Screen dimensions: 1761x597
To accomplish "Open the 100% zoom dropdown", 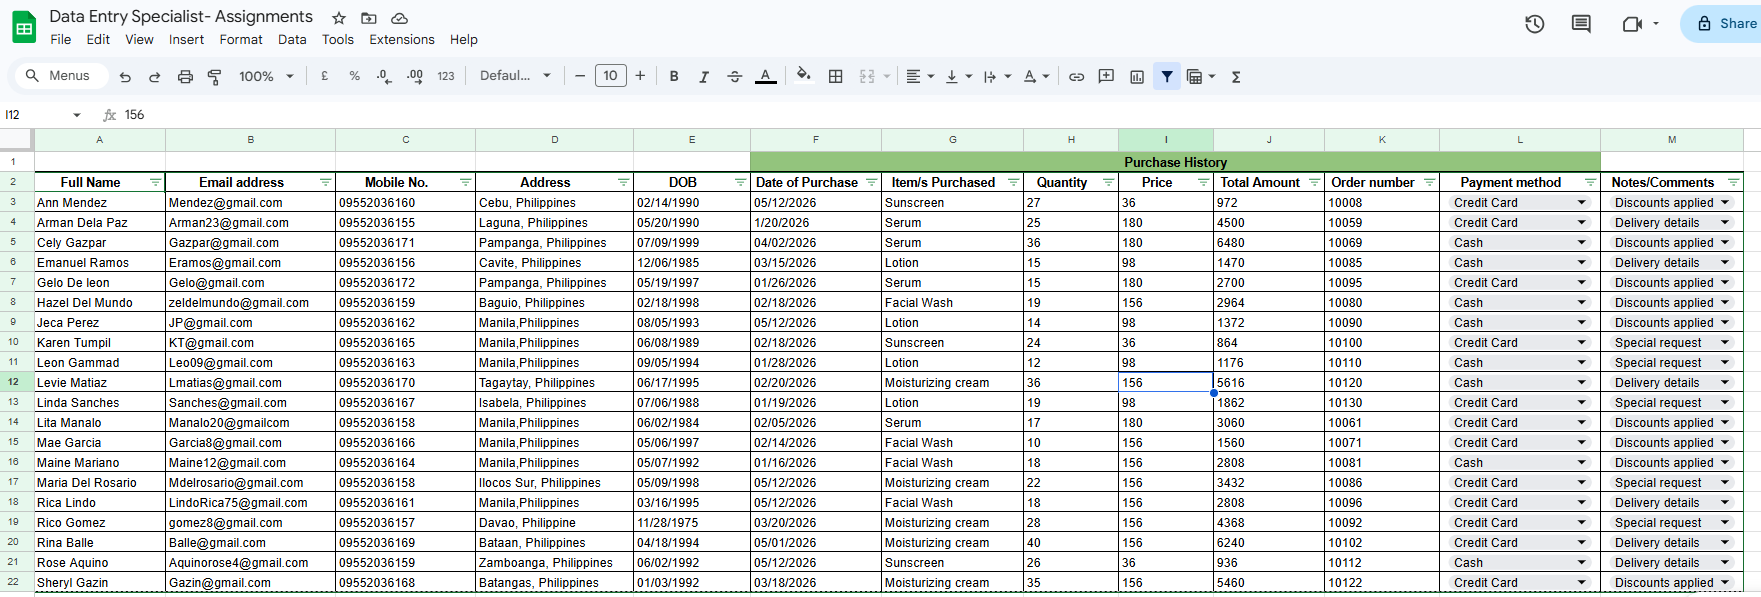I will [266, 76].
